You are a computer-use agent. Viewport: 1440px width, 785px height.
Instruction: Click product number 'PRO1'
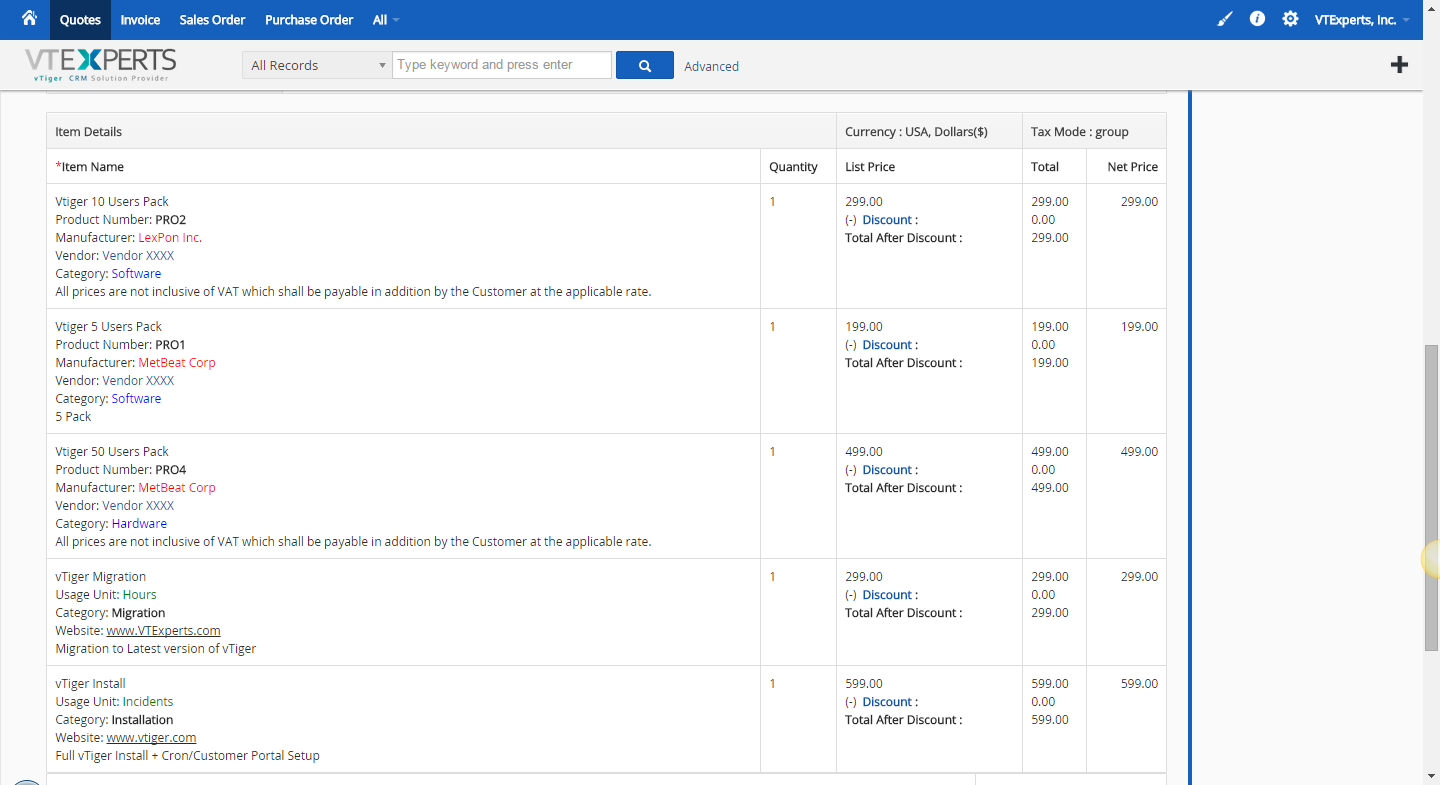coord(171,345)
